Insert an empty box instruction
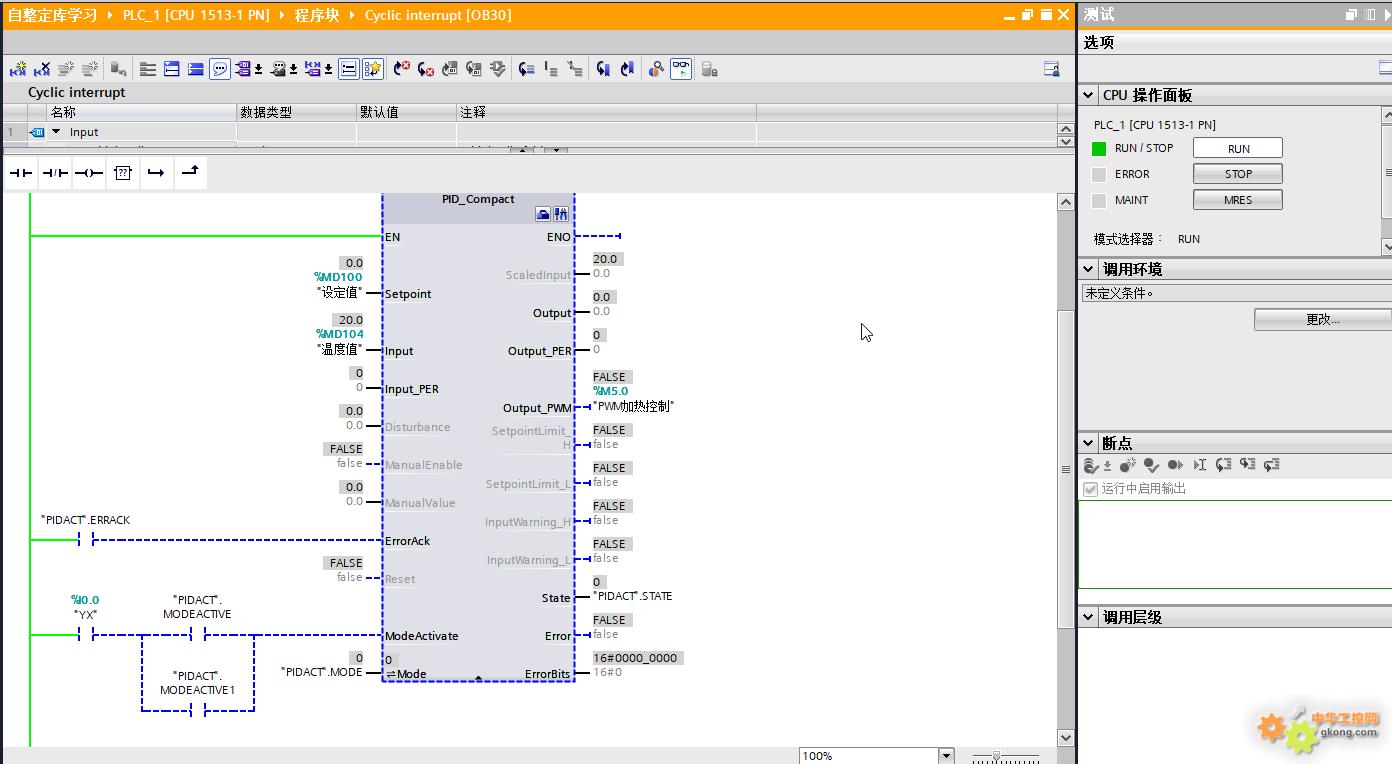 123,173
